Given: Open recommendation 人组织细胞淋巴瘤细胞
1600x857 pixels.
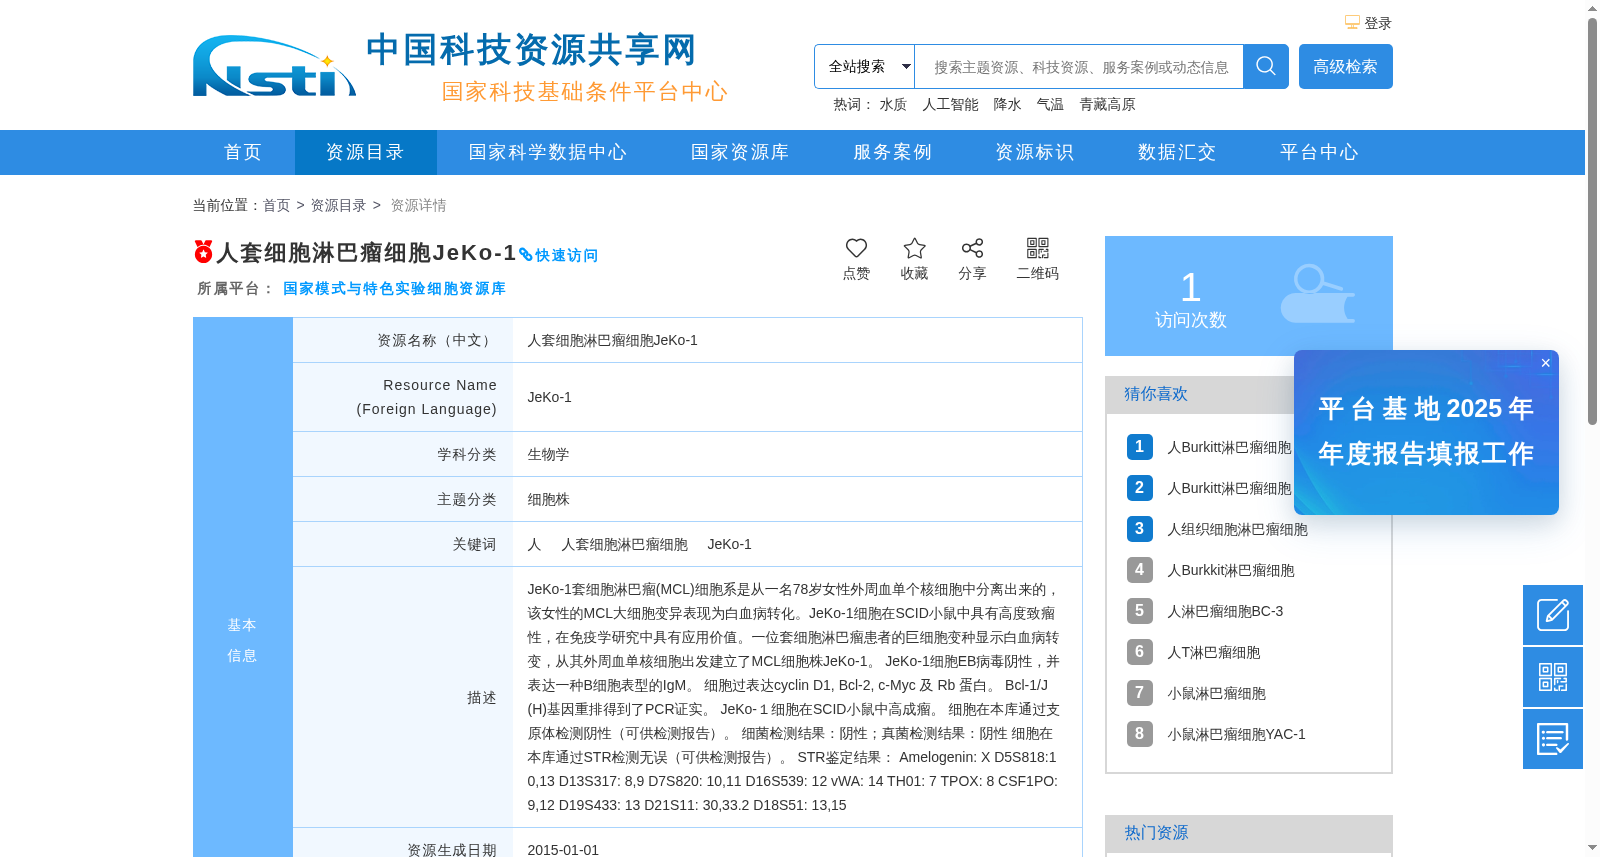Looking at the screenshot, I should coord(1237,529).
